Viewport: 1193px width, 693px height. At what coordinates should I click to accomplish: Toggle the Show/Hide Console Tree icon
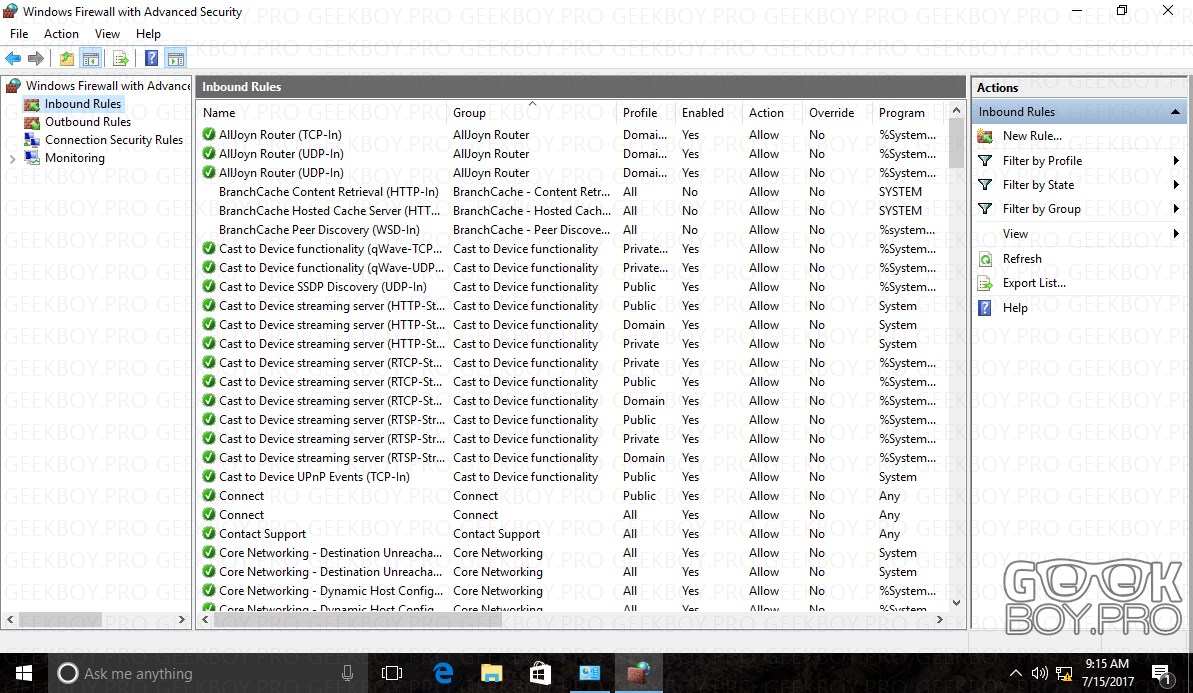[x=91, y=59]
